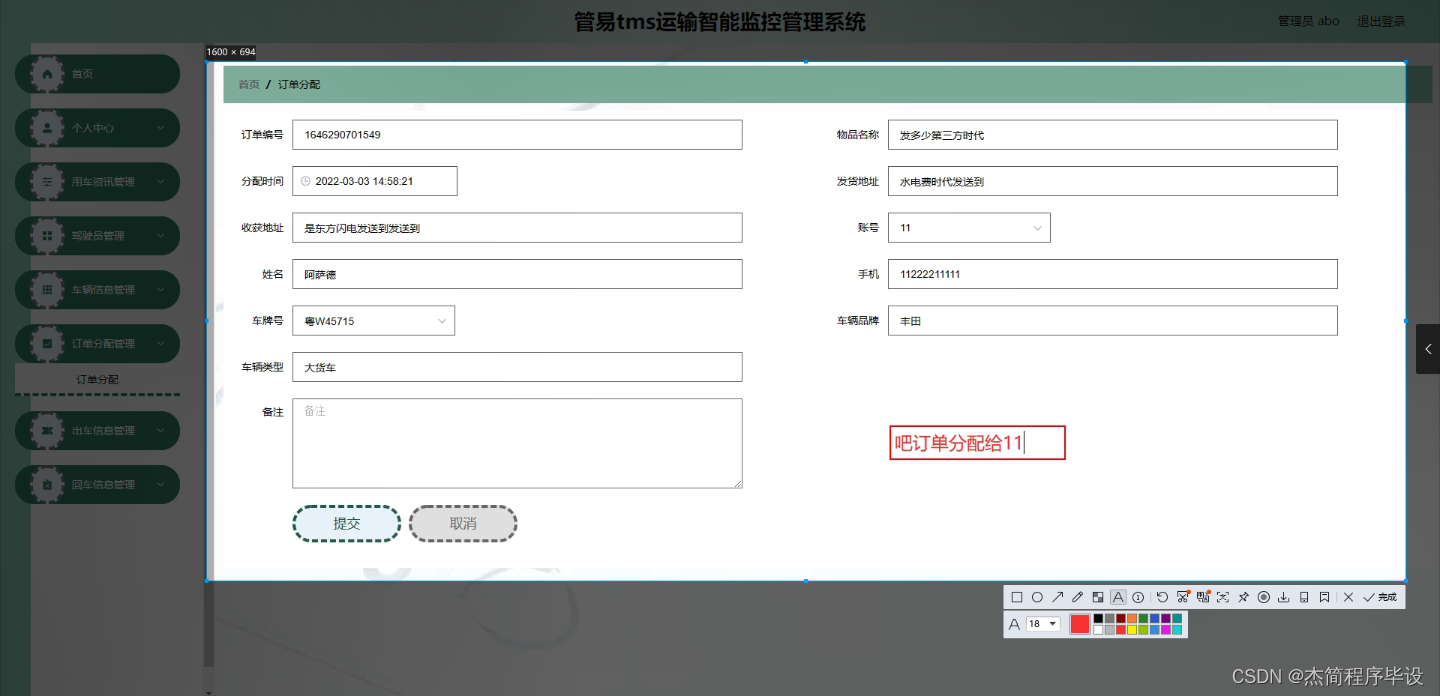Expand the 出车信息管理 sidebar menu
1440x696 pixels.
[97, 431]
